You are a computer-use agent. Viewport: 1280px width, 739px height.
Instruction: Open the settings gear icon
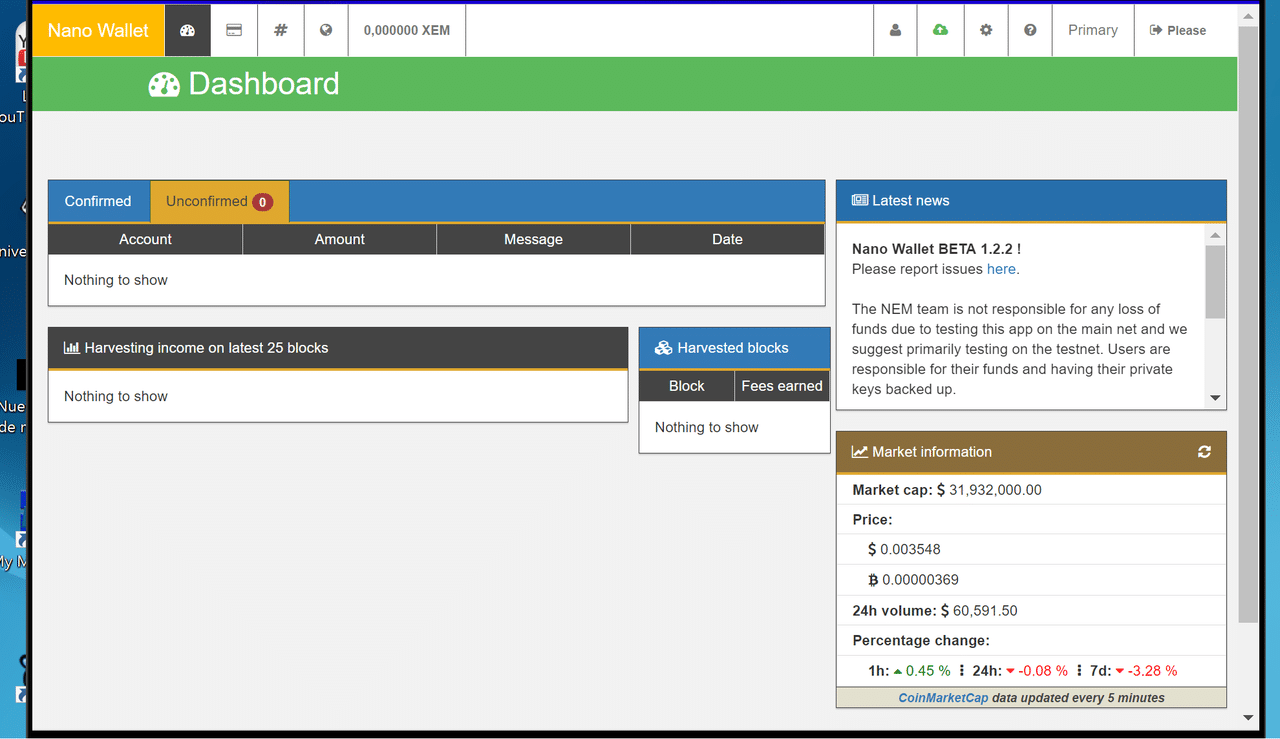point(986,30)
